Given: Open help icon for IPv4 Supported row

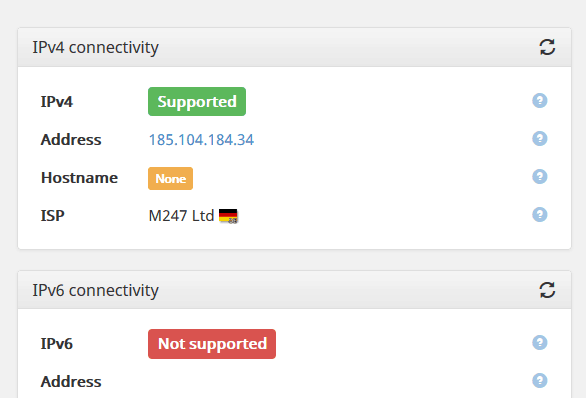Looking at the screenshot, I should coord(540,101).
